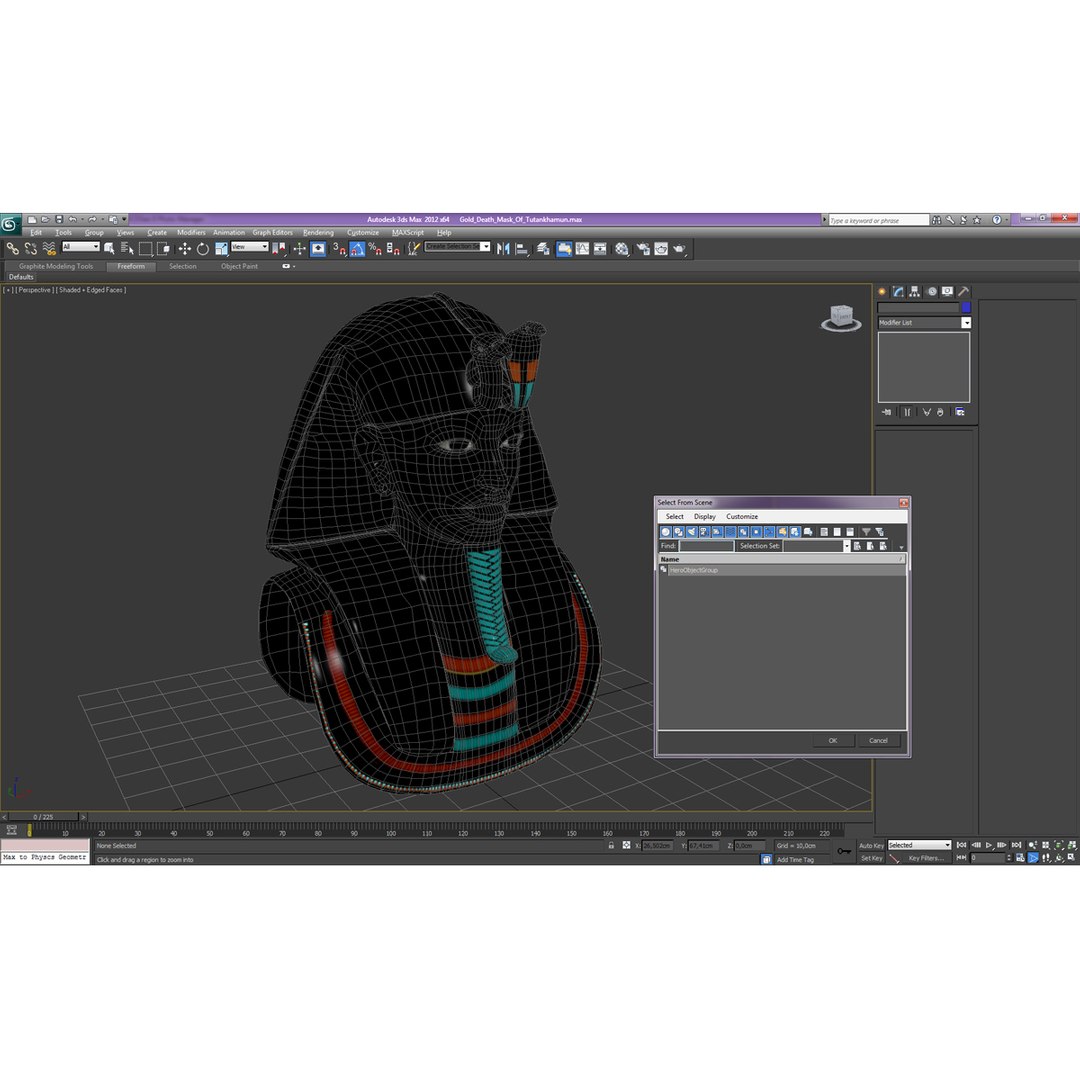
Task: Click the Unlink Selection tool
Action: [x=31, y=249]
